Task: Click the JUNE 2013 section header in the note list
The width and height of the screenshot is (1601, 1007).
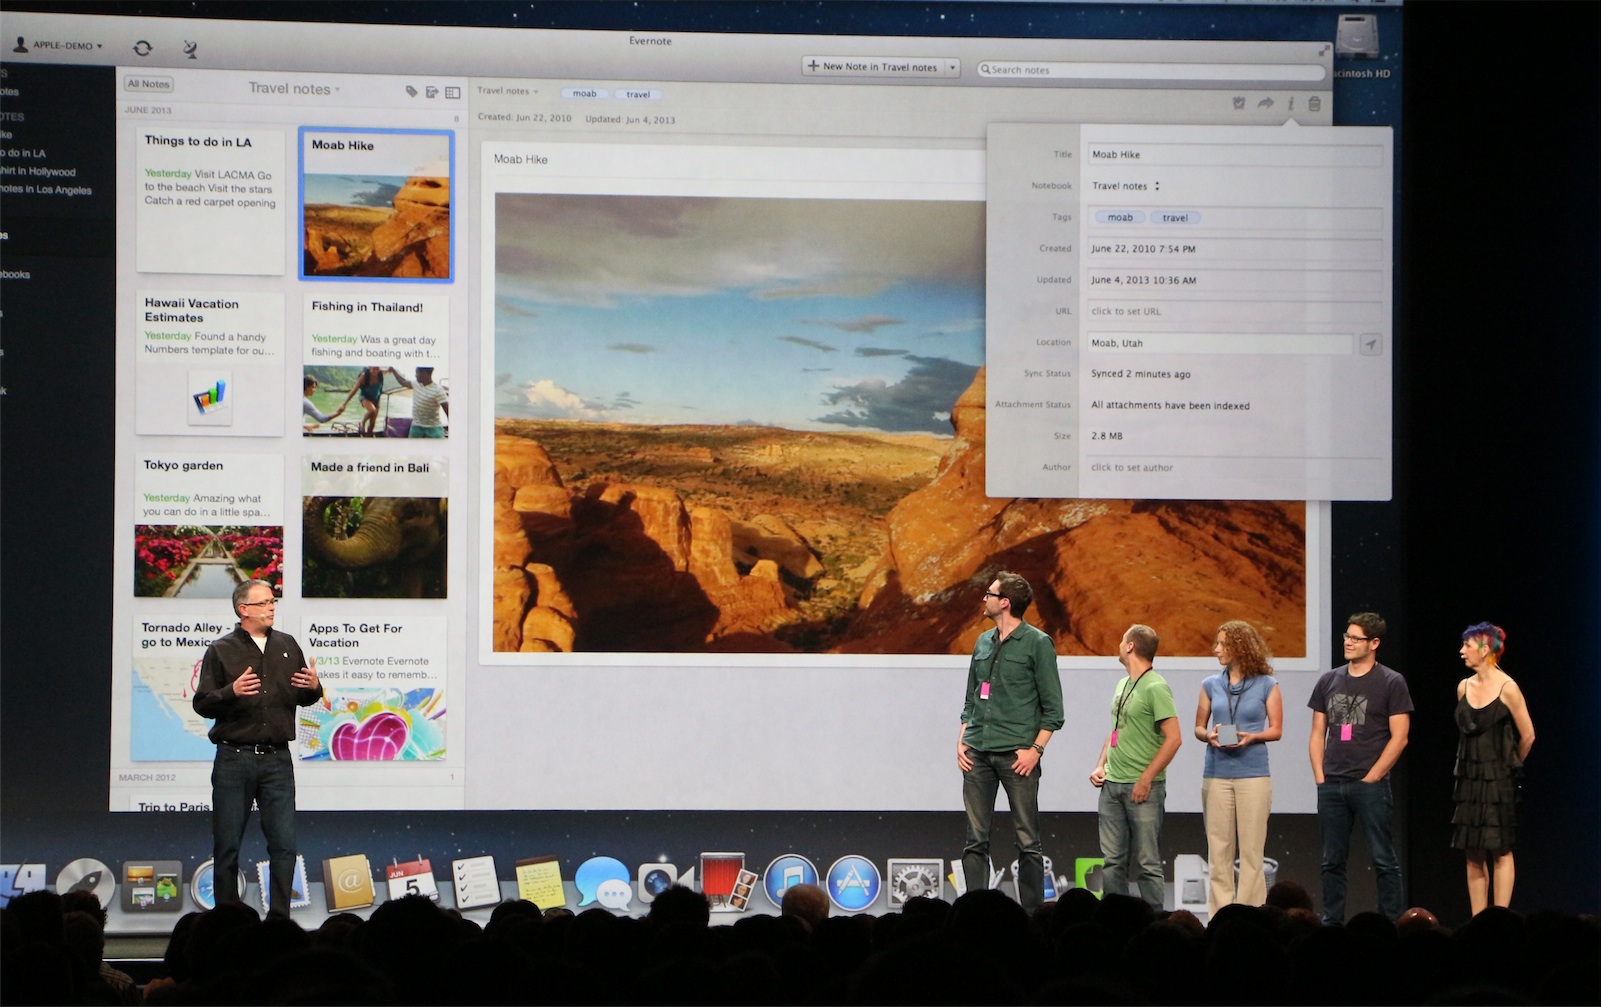Action: [148, 110]
